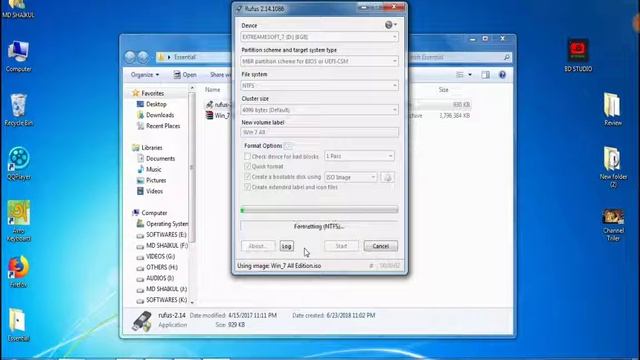Select Recent Places under Favorites

(163, 126)
